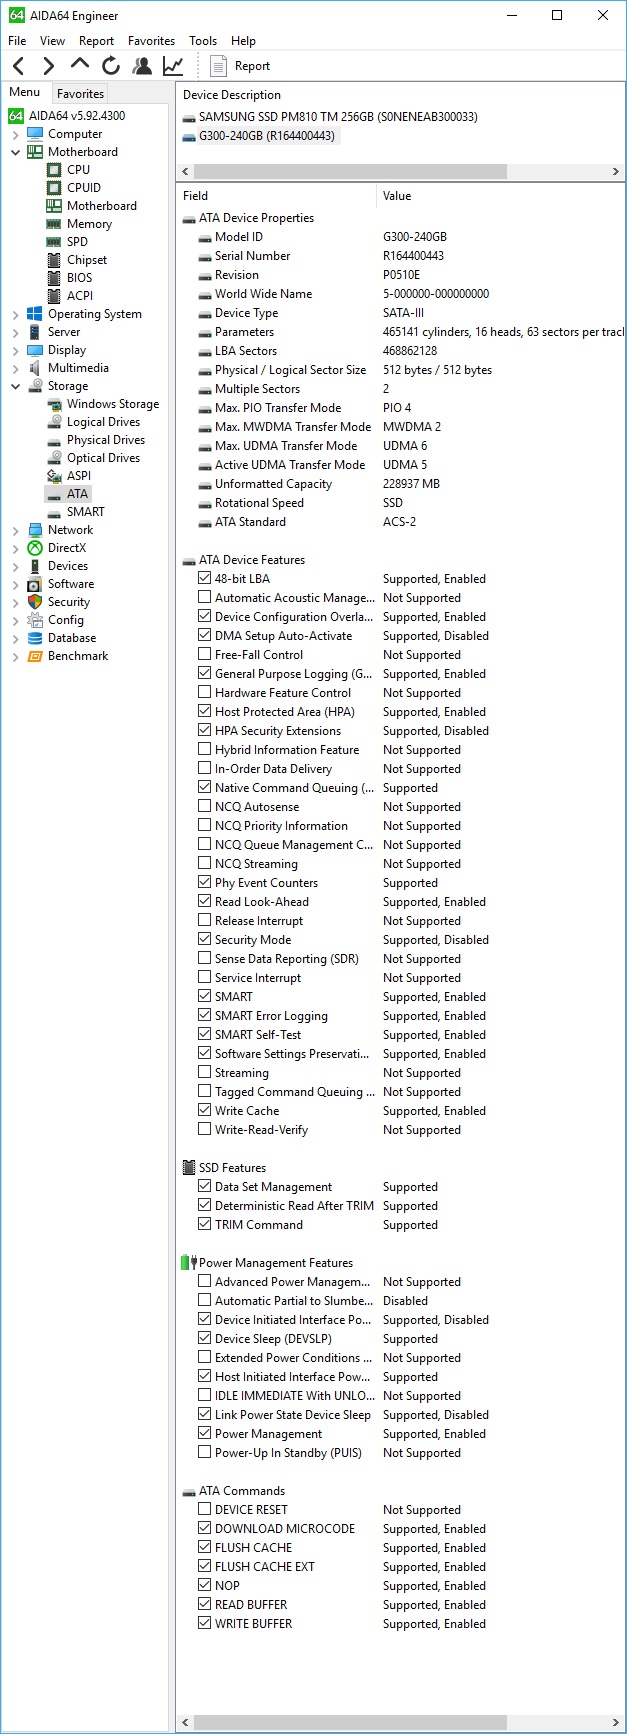Open the Report menu
Screen dimensions: 627x1734
(x=96, y=41)
